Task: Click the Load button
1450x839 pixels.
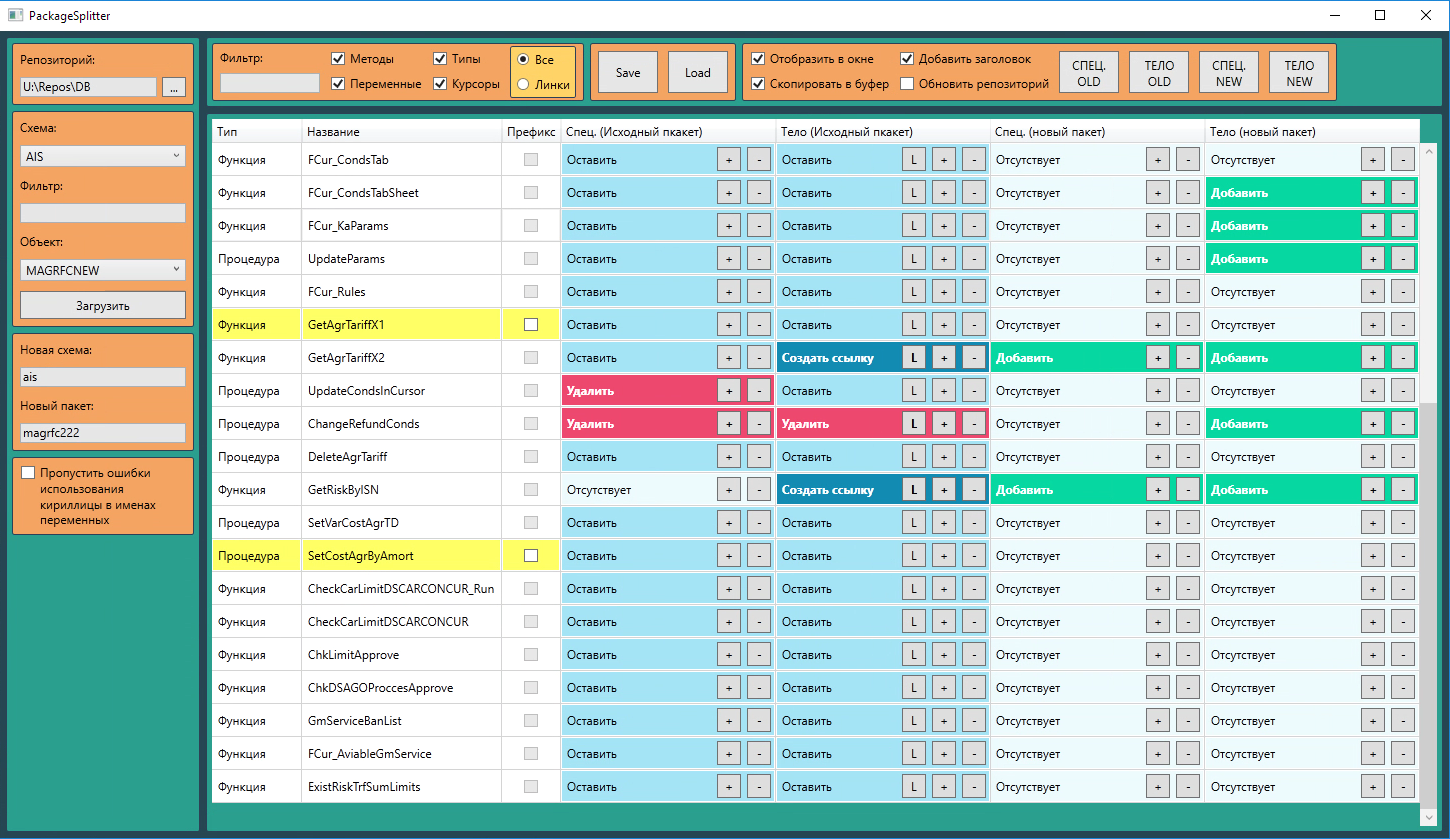Action: [698, 73]
